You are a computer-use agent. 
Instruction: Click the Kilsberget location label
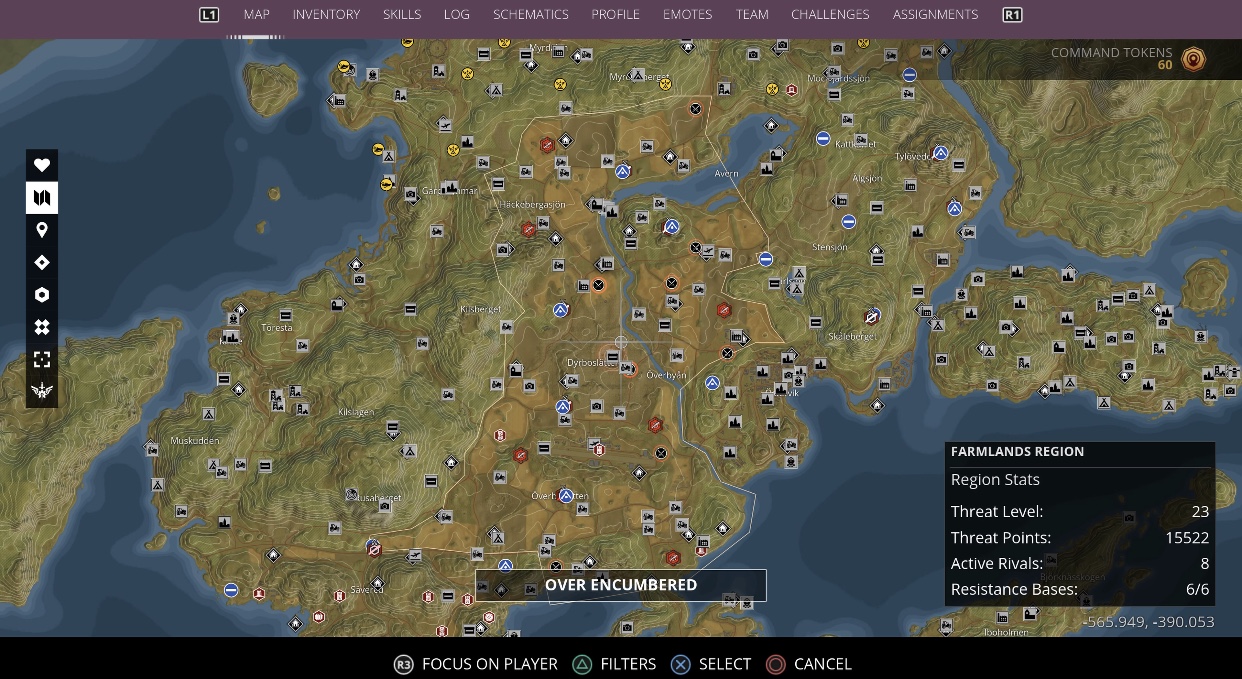click(480, 310)
